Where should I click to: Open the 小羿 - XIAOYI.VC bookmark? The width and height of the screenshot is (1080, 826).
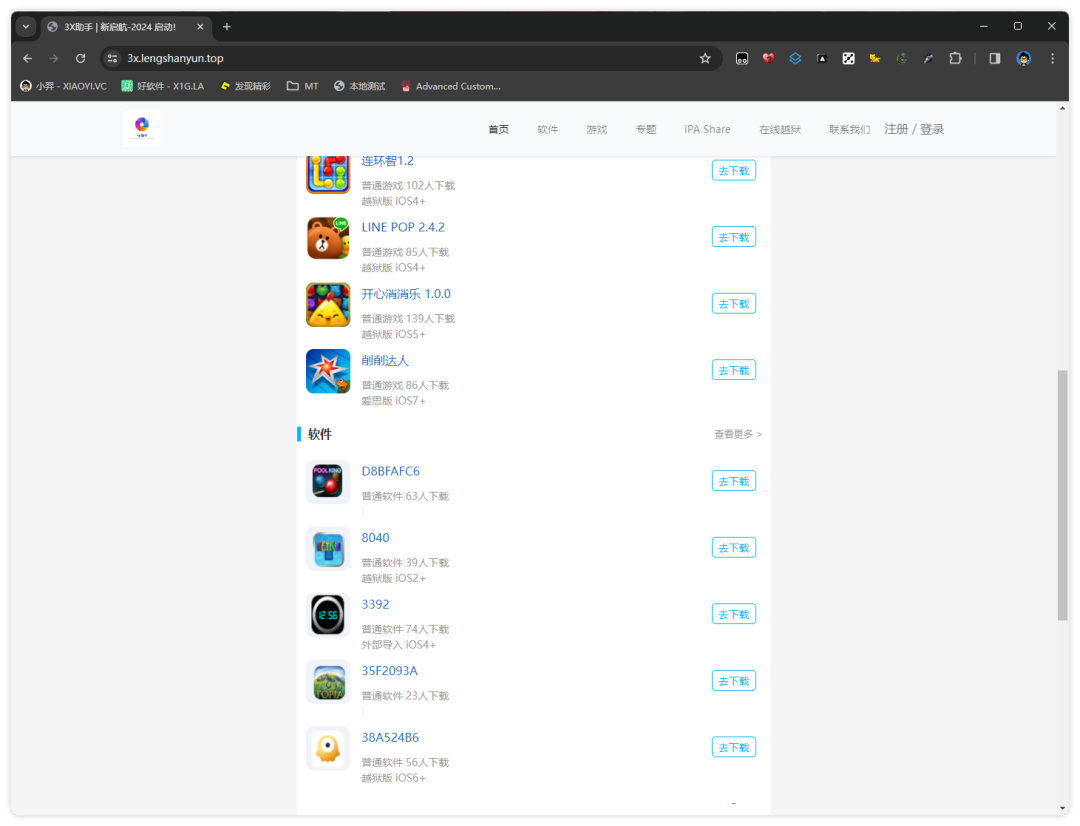click(63, 86)
